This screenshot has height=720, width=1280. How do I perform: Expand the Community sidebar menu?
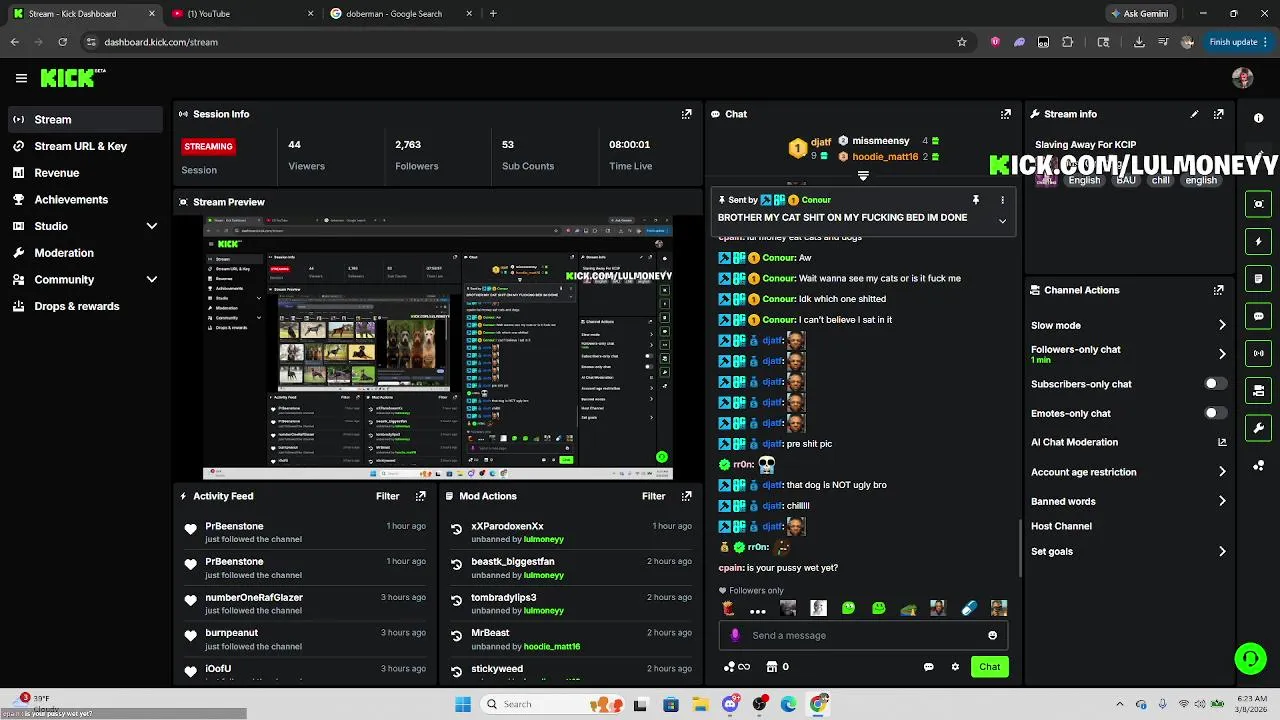pyautogui.click(x=152, y=280)
